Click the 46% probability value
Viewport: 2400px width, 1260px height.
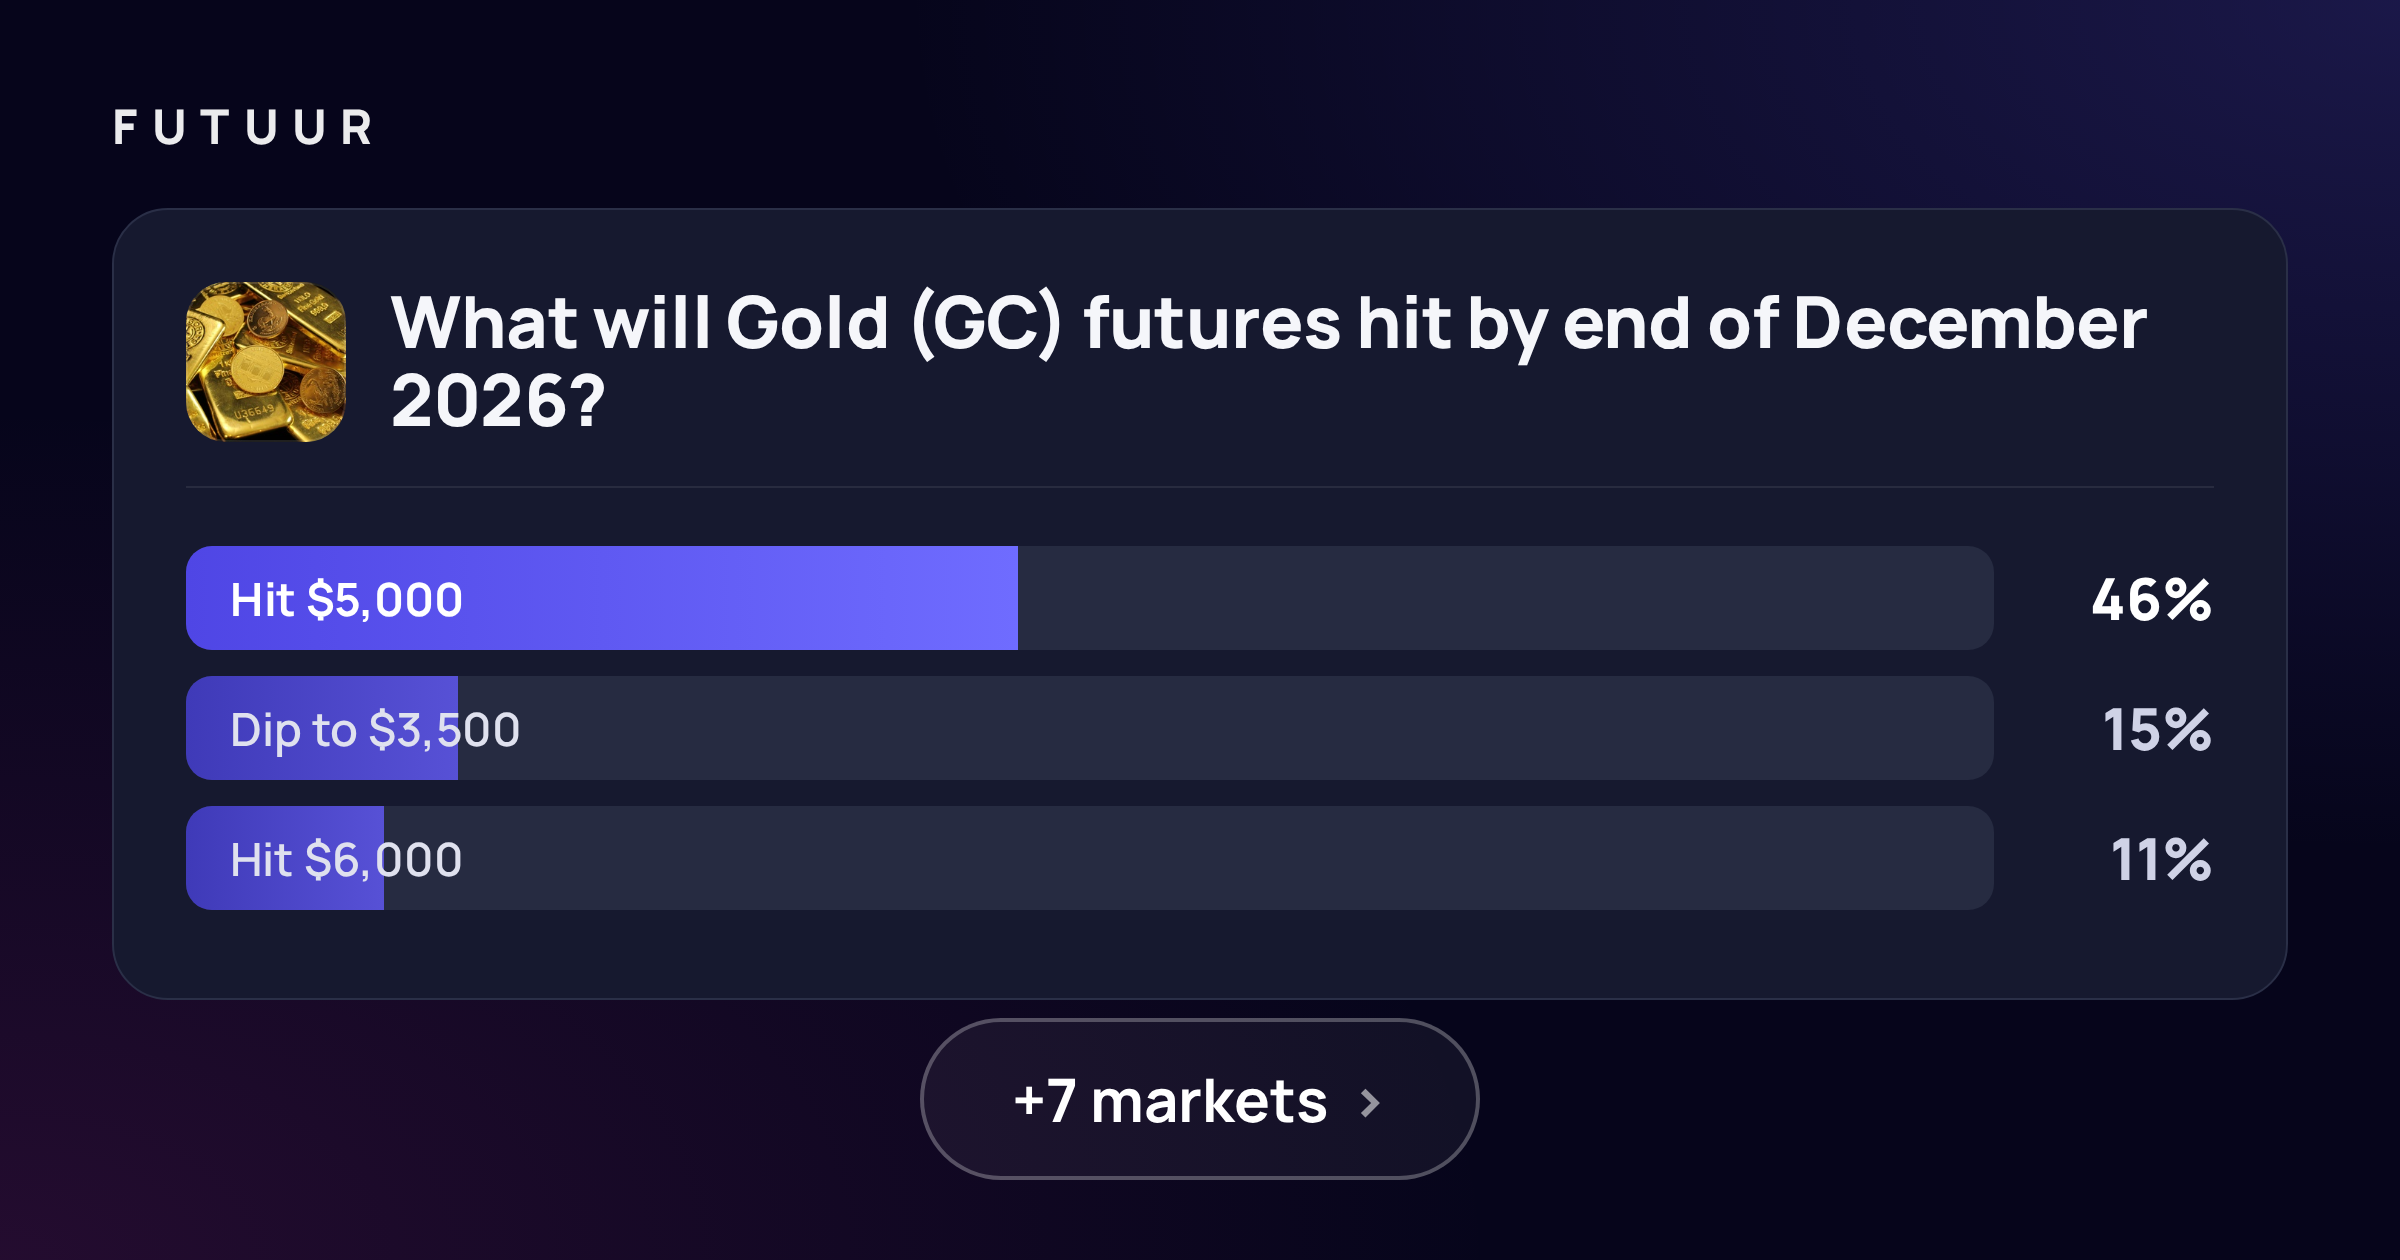[x=2151, y=600]
